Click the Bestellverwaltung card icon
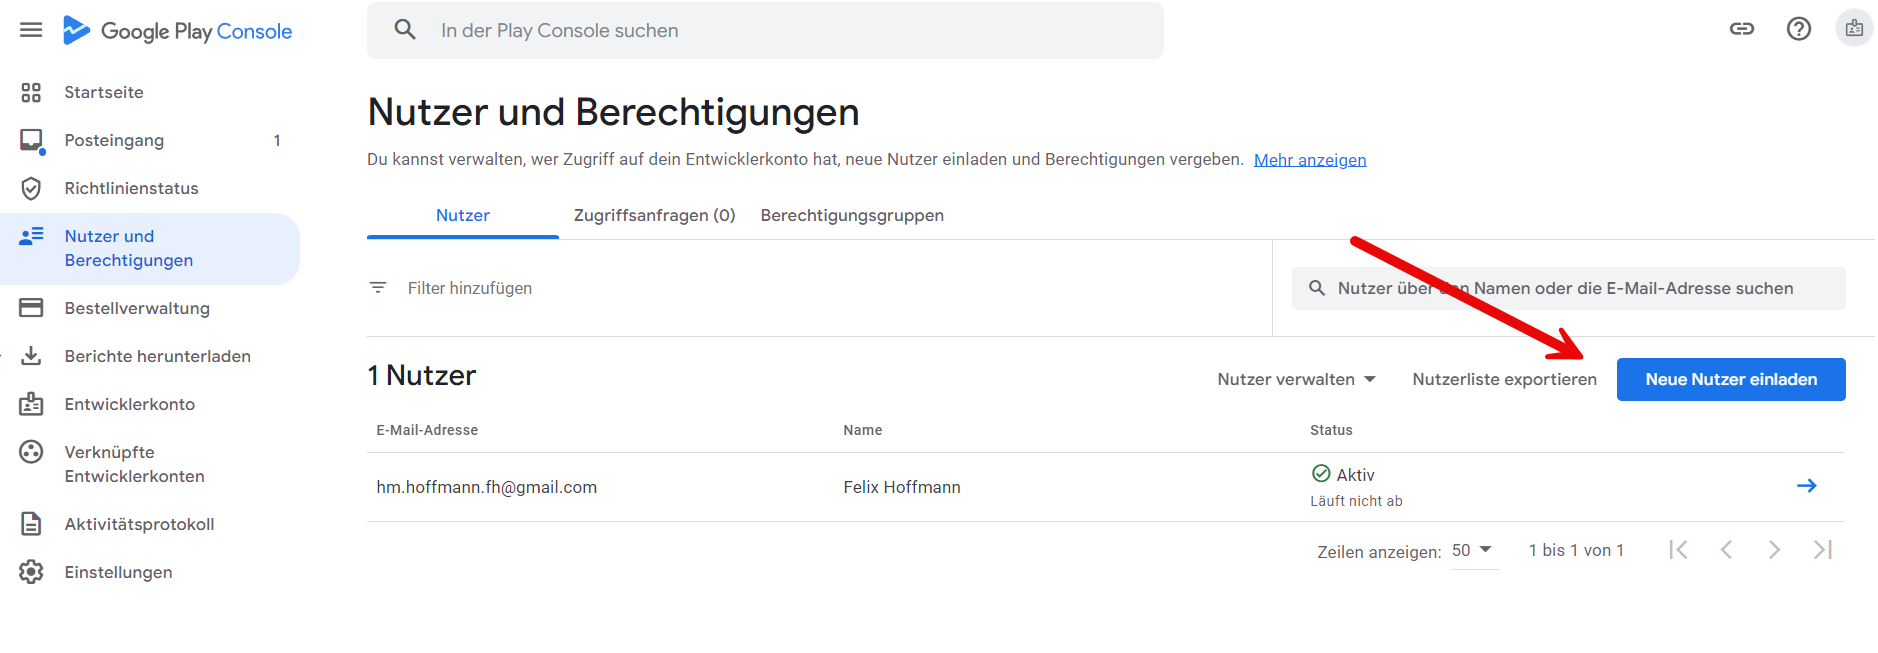The height and width of the screenshot is (653, 1878). pos(31,308)
